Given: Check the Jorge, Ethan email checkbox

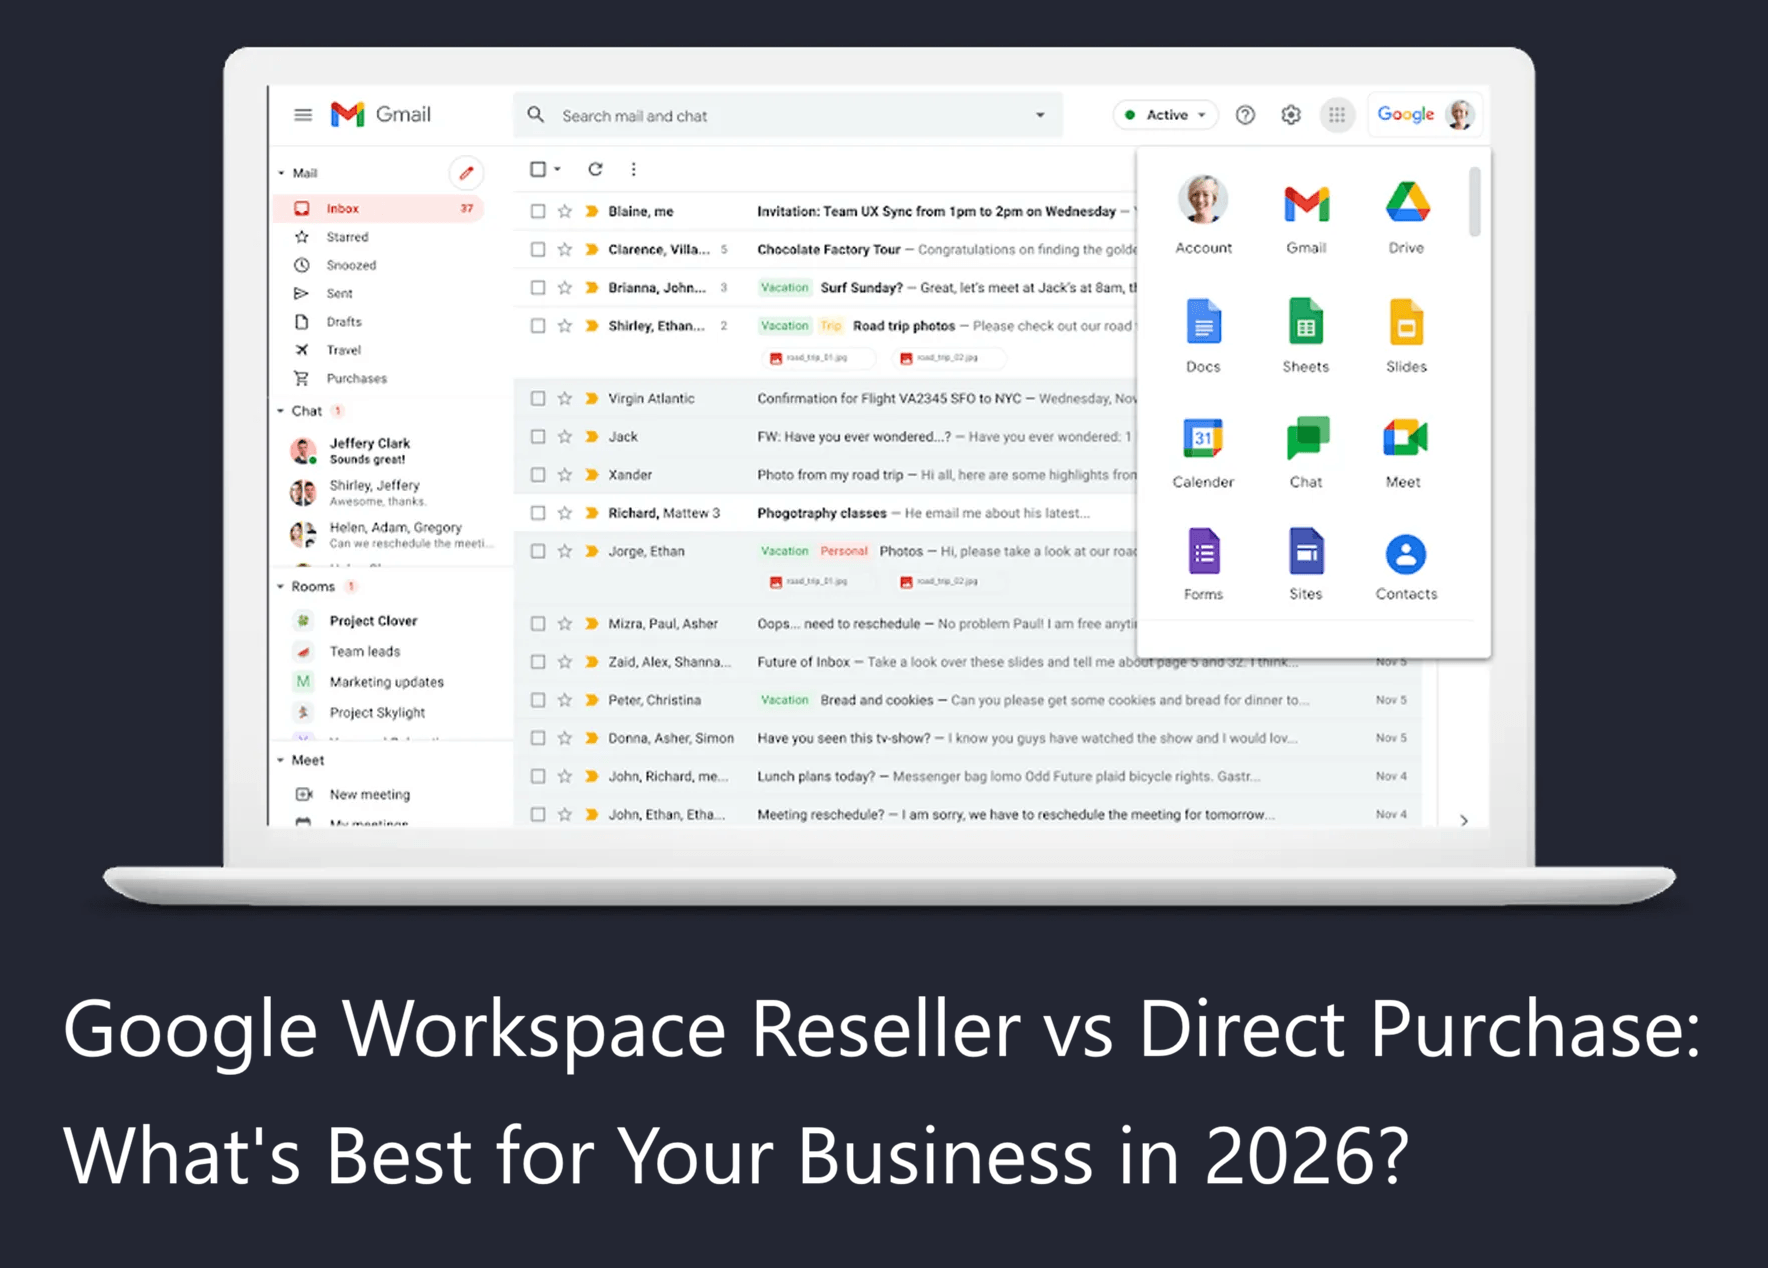Looking at the screenshot, I should coord(538,550).
